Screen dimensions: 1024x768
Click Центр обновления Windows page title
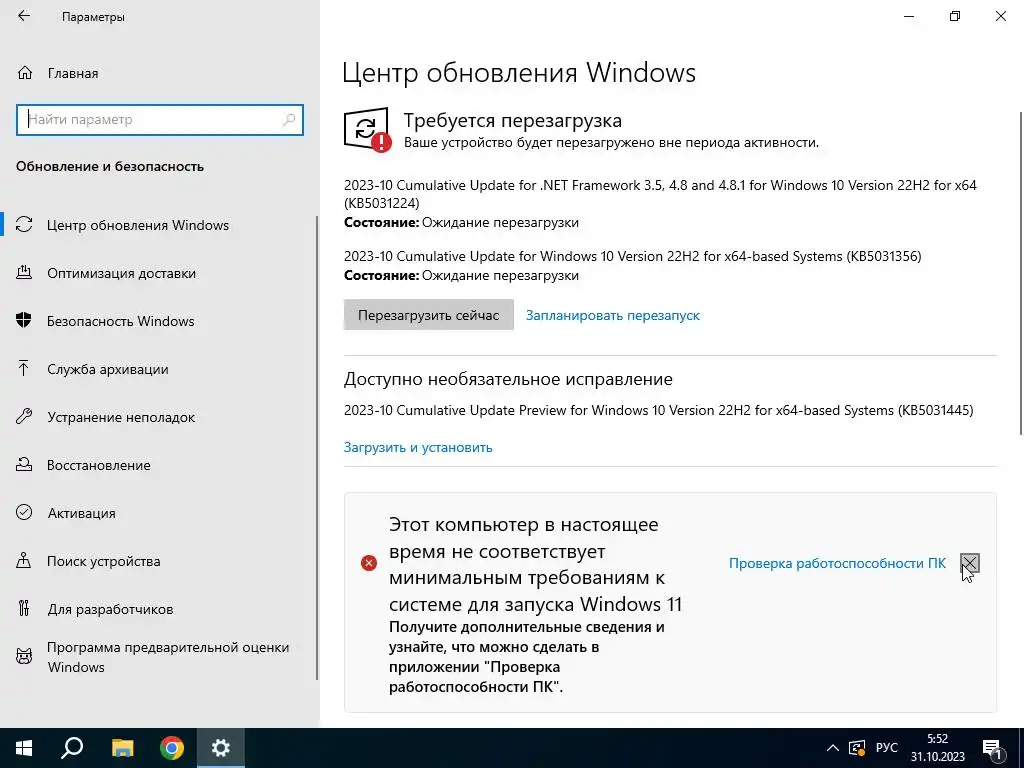click(519, 72)
